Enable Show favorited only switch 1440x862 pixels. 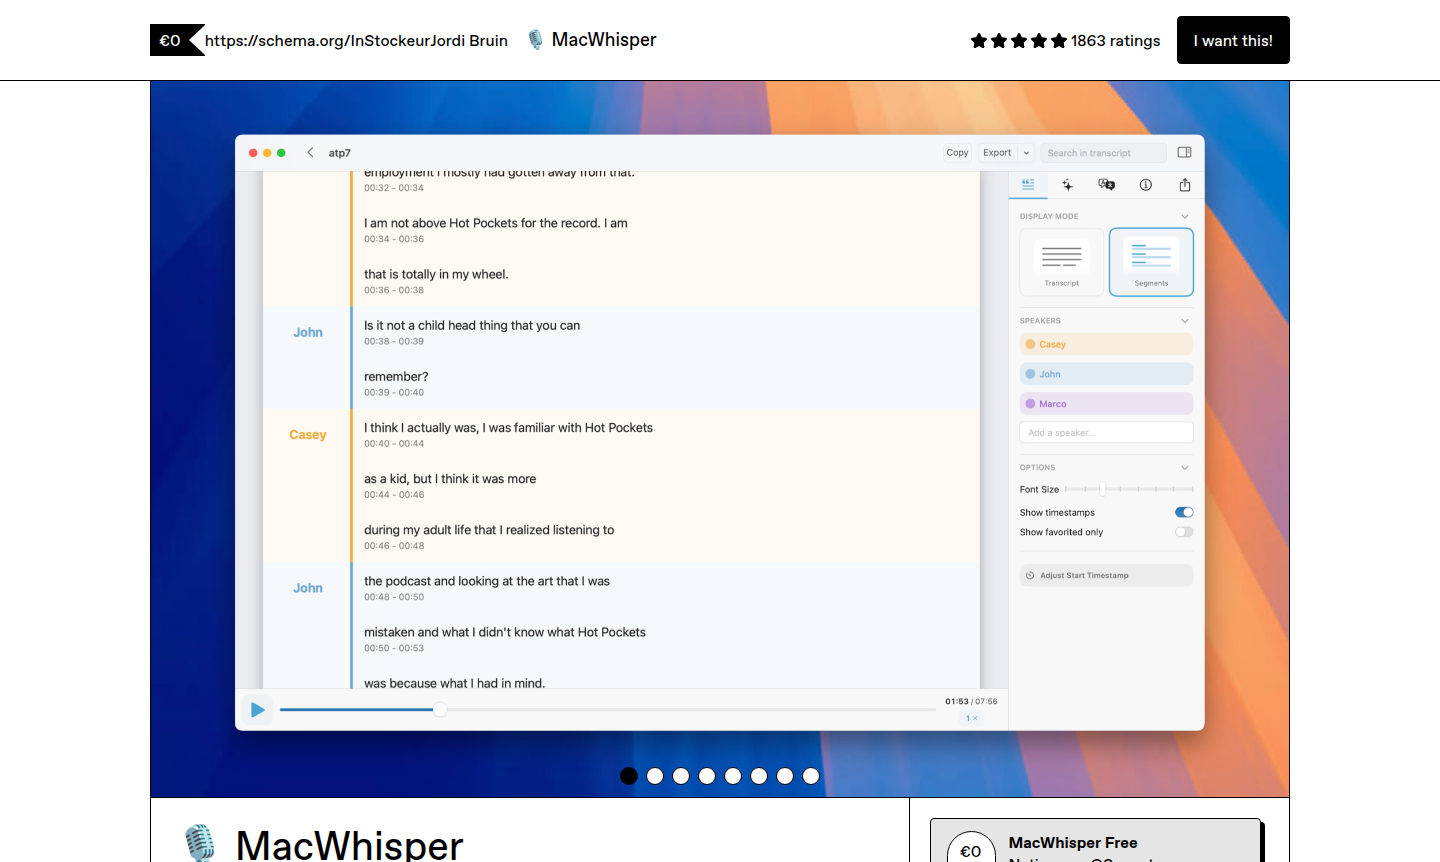[x=1184, y=532]
